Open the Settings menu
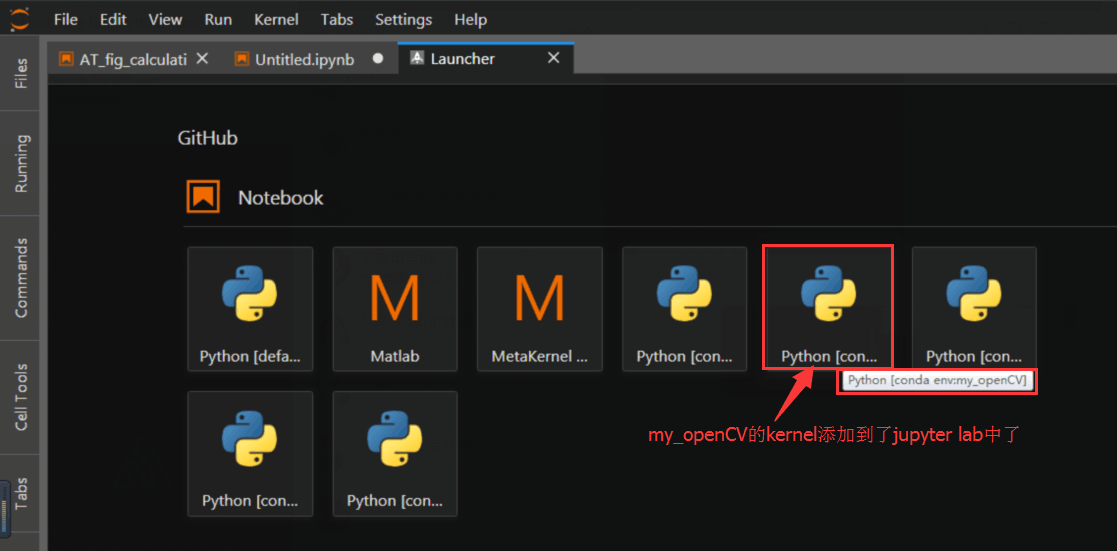1117x551 pixels. click(403, 20)
